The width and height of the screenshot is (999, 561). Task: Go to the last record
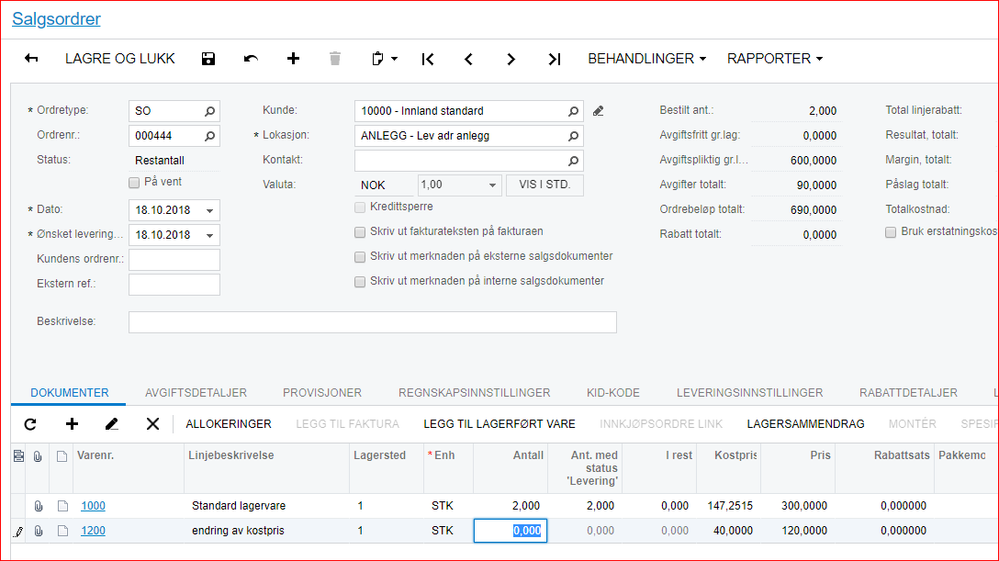[x=554, y=59]
